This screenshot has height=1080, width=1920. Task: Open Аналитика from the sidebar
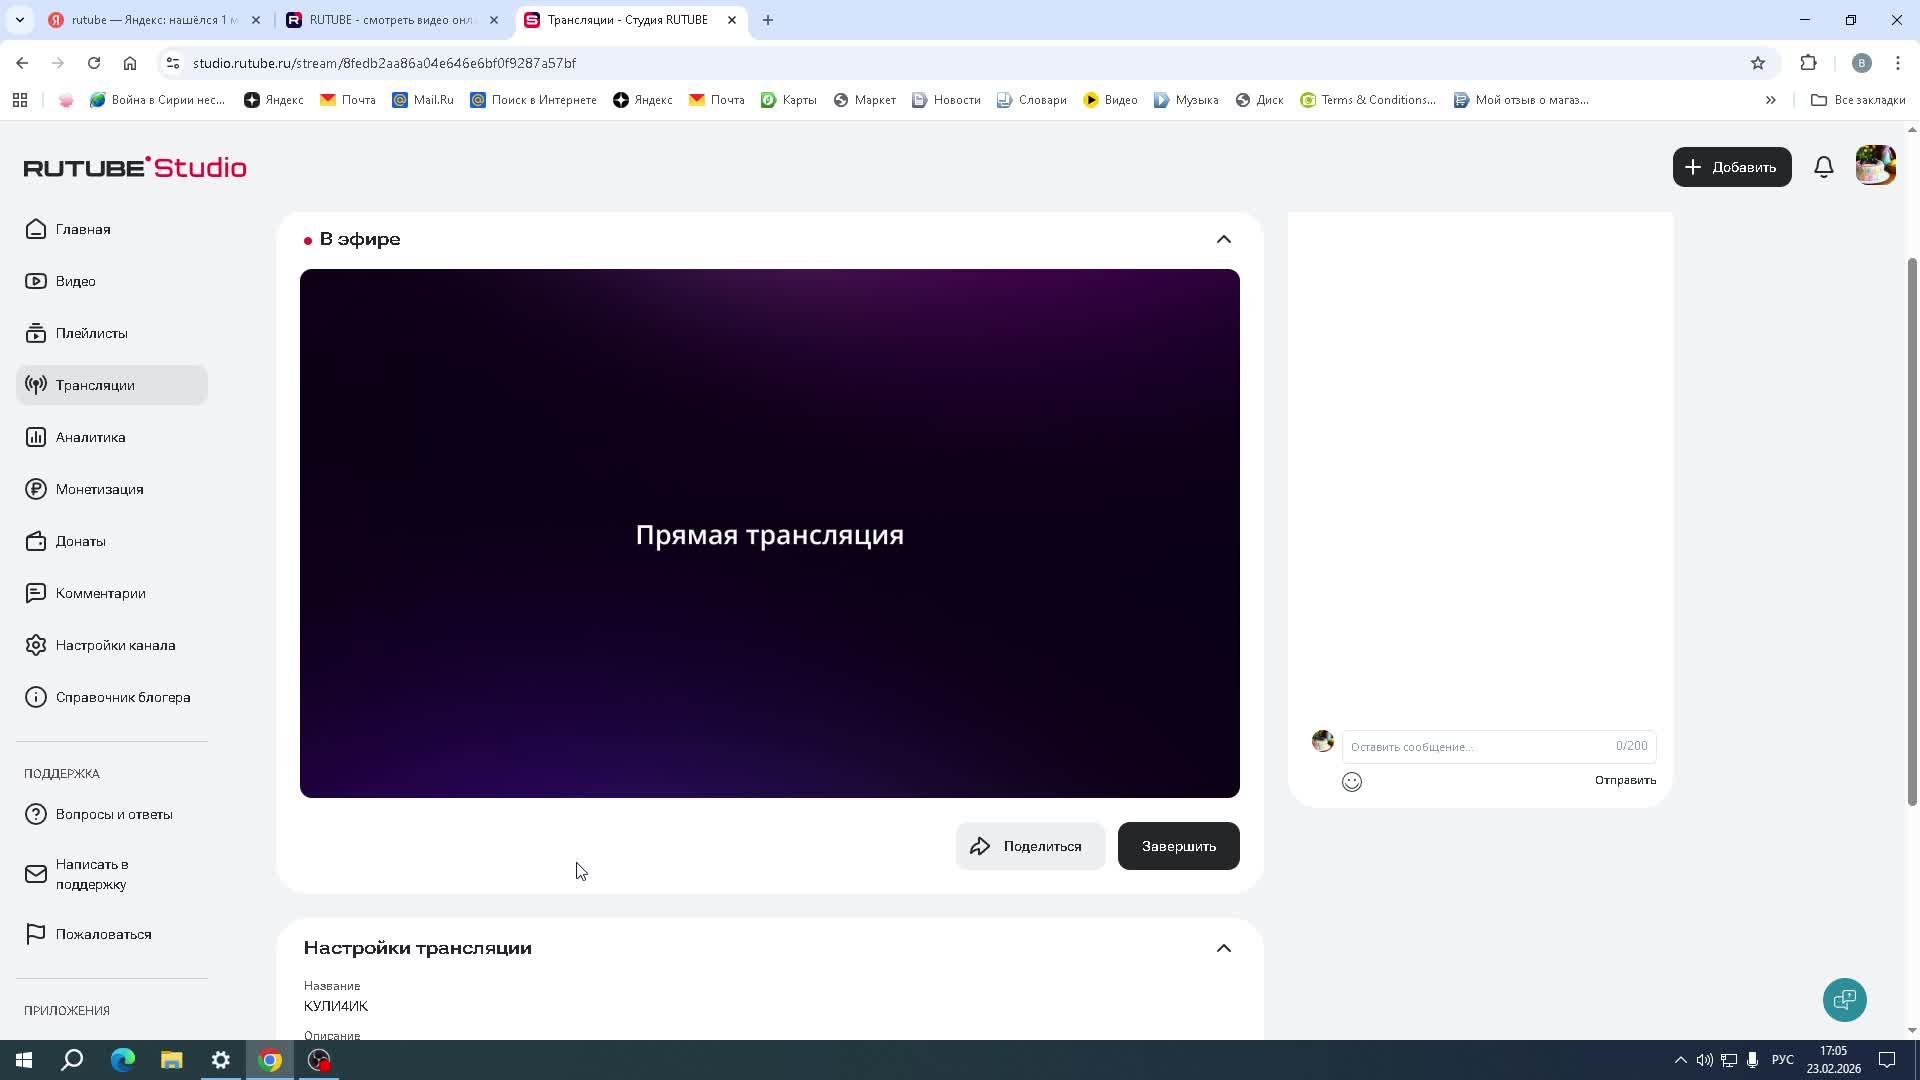coord(90,437)
